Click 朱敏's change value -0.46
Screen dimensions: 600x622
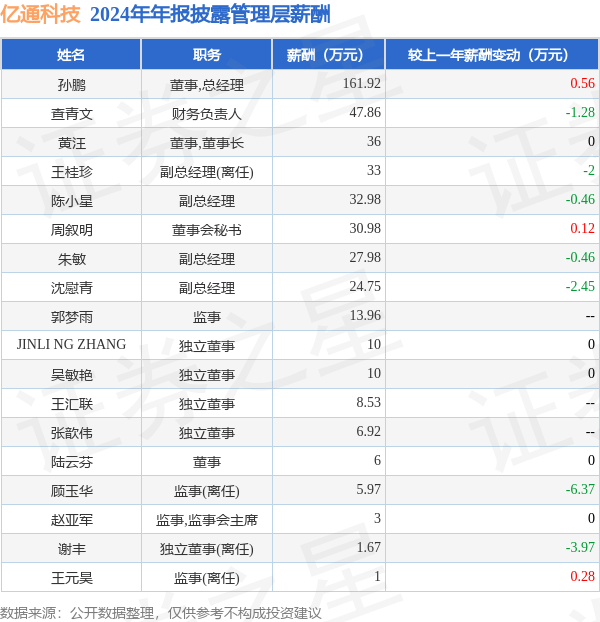[580, 257]
